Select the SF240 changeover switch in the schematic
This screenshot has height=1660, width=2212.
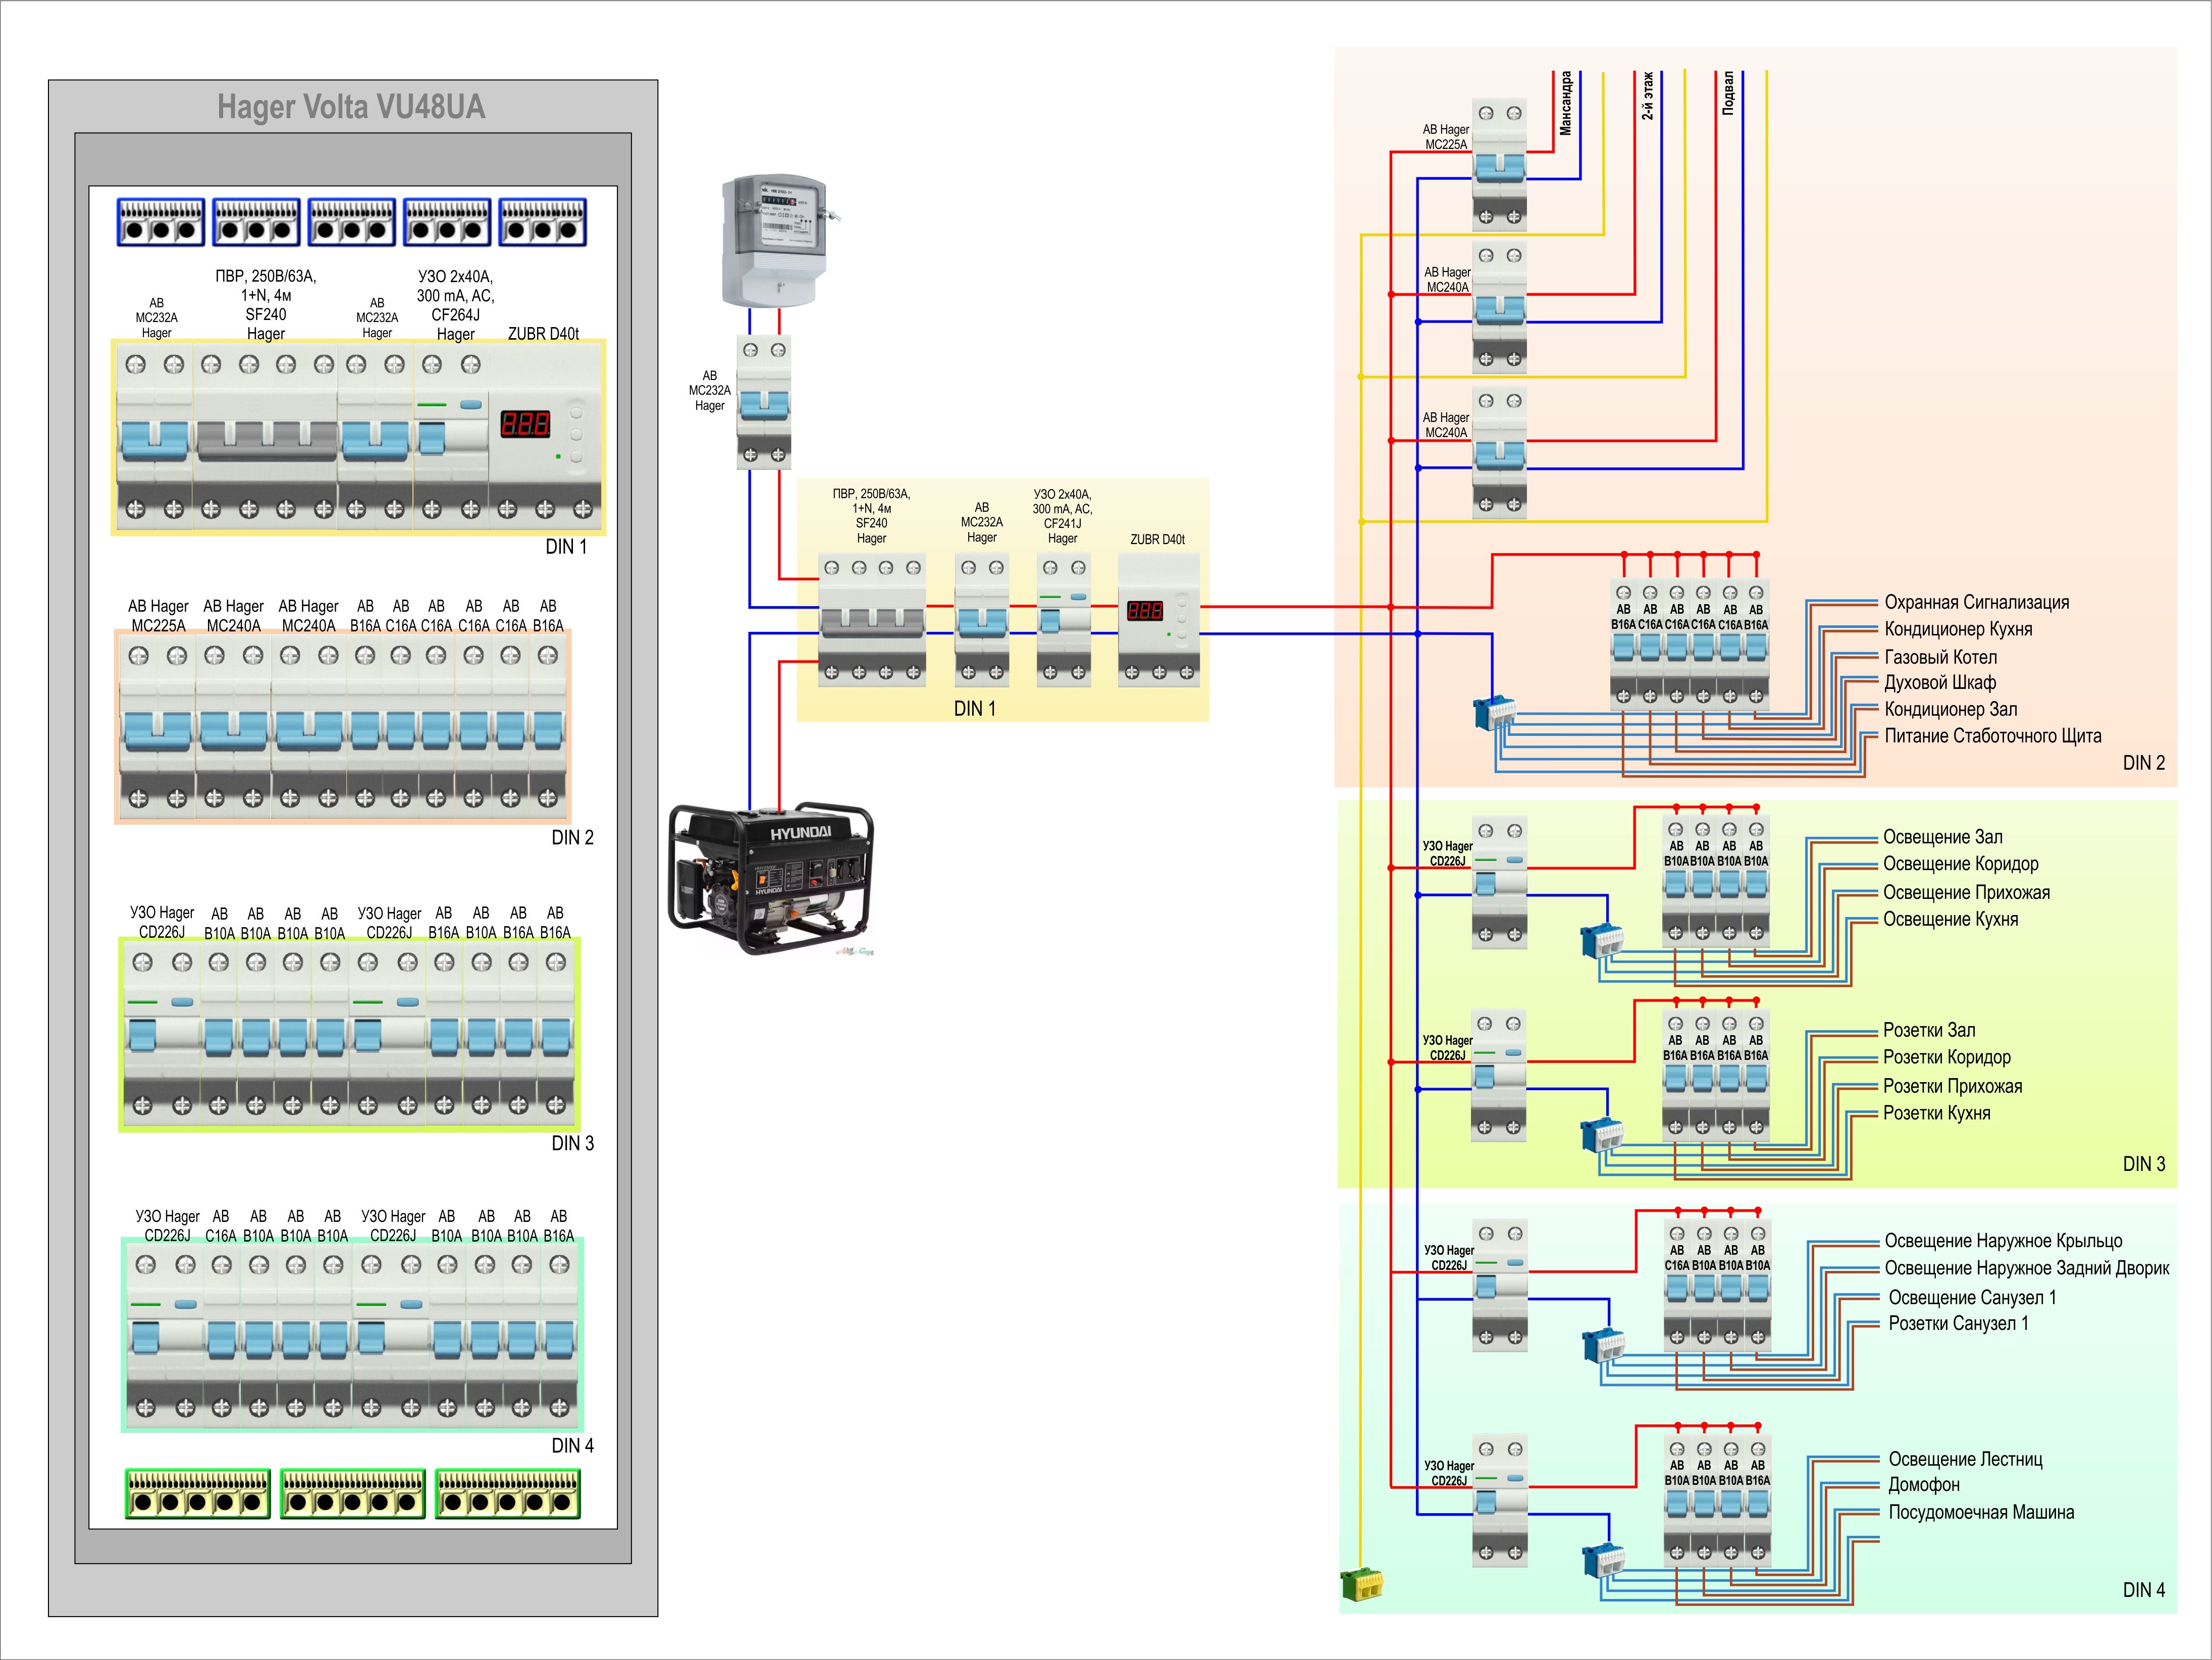(x=872, y=620)
